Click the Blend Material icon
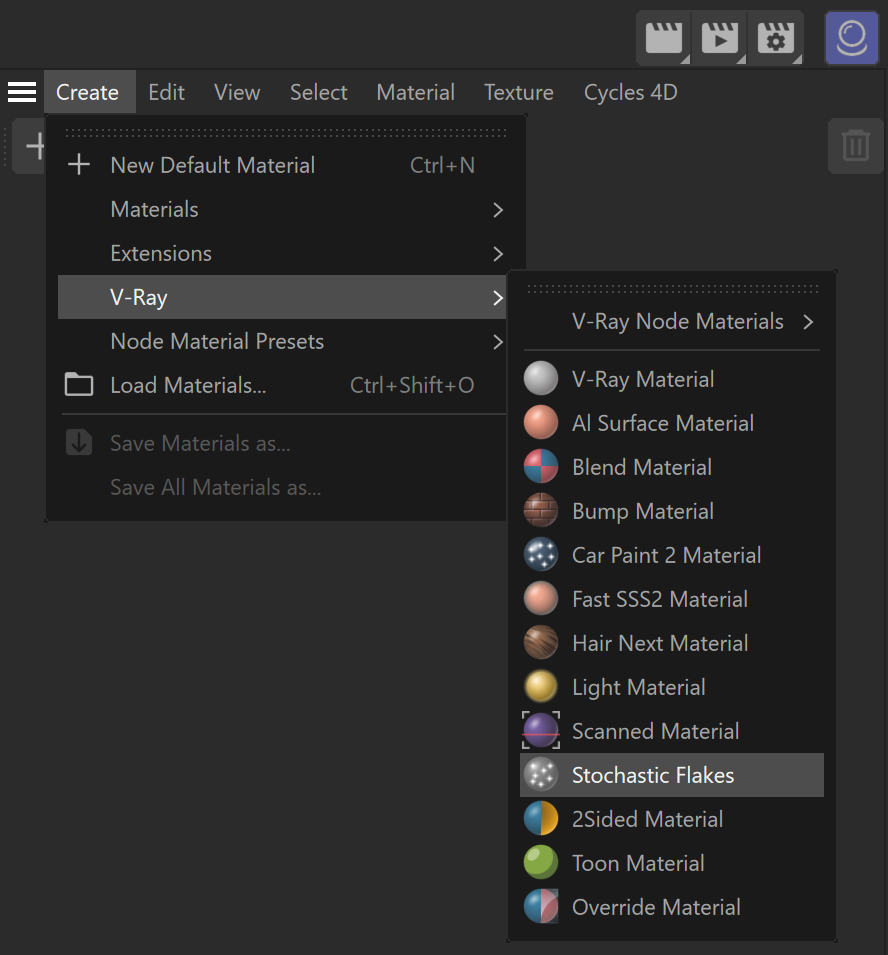888x955 pixels. (541, 467)
